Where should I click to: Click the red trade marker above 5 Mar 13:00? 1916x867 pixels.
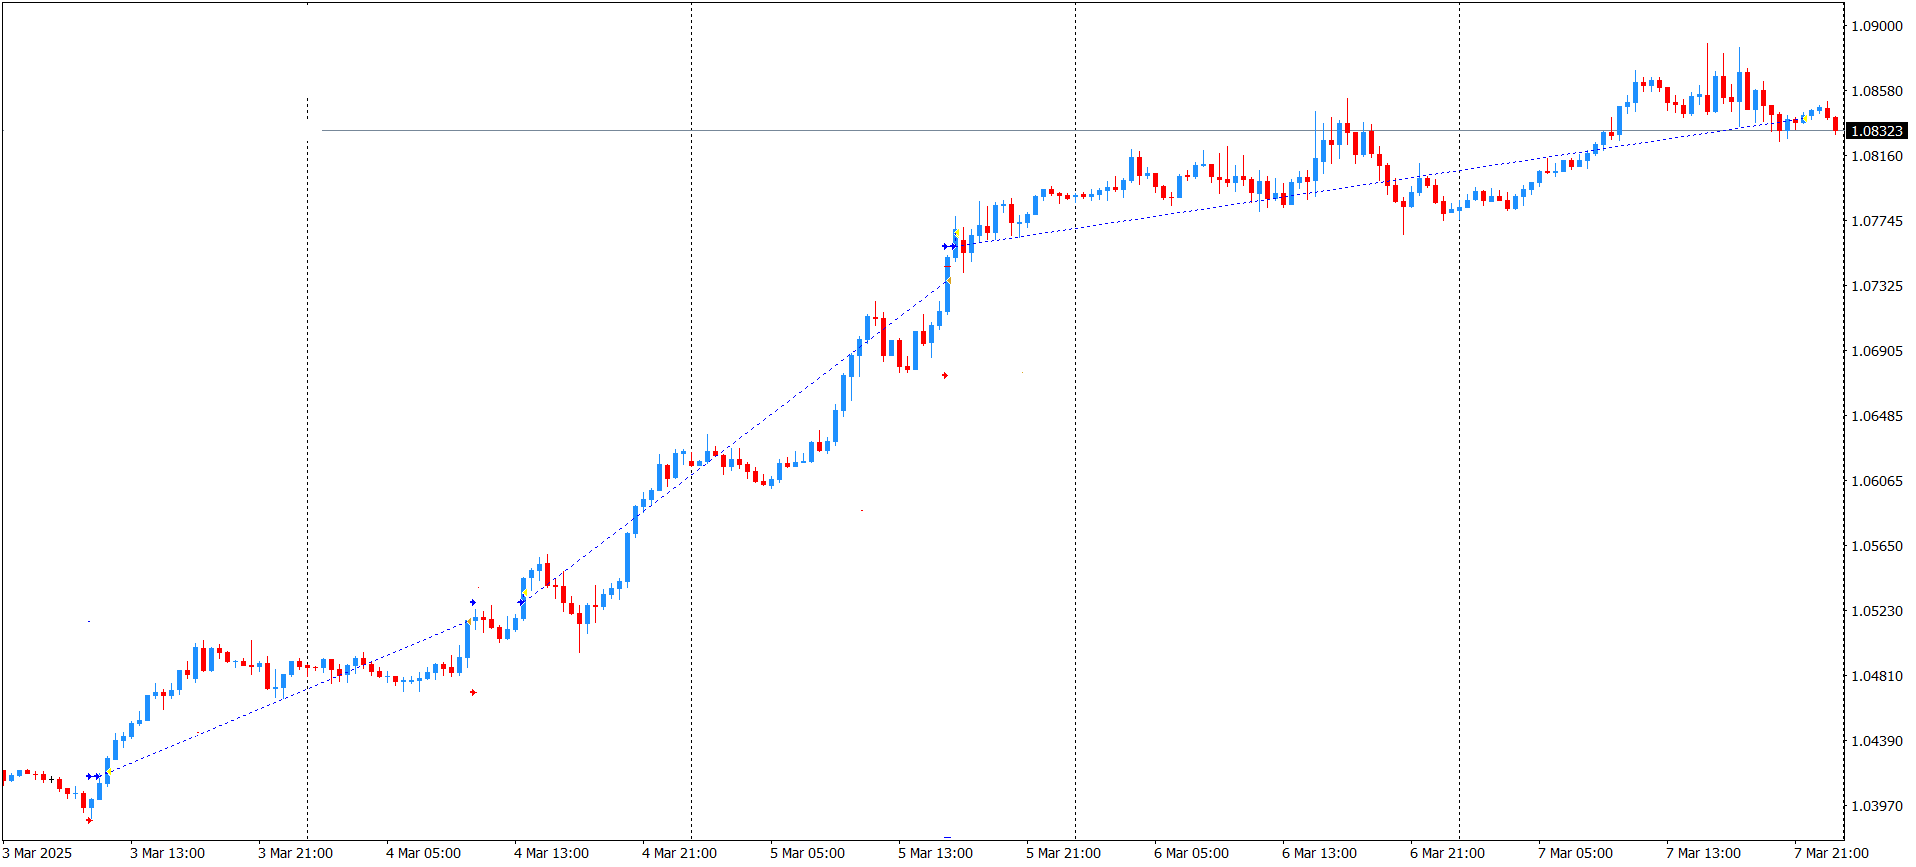[x=945, y=376]
